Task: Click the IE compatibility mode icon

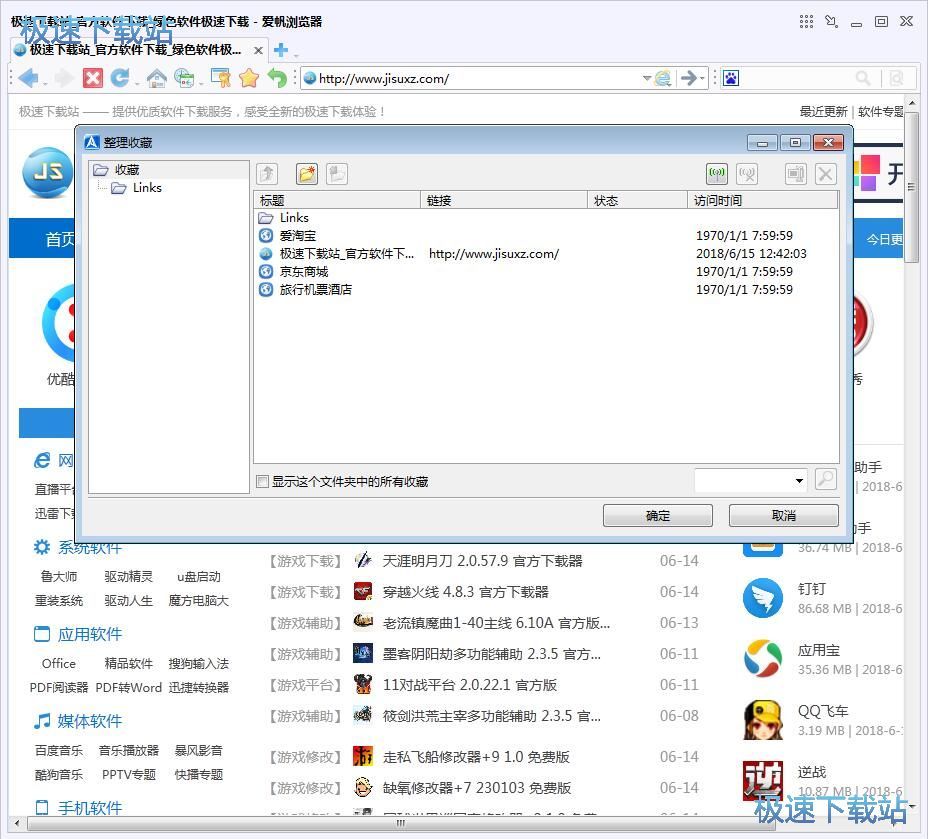Action: pyautogui.click(x=663, y=78)
